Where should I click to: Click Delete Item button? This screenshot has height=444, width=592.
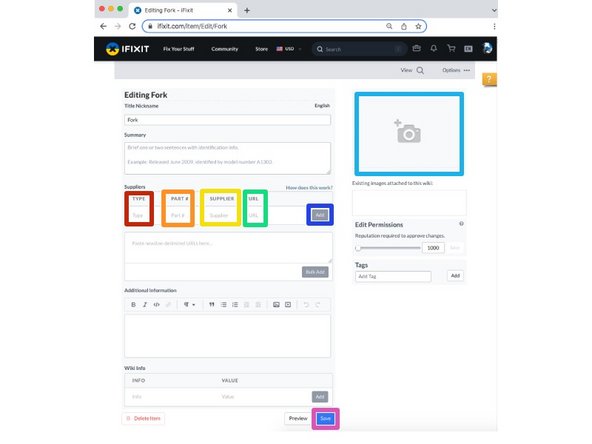(143, 418)
